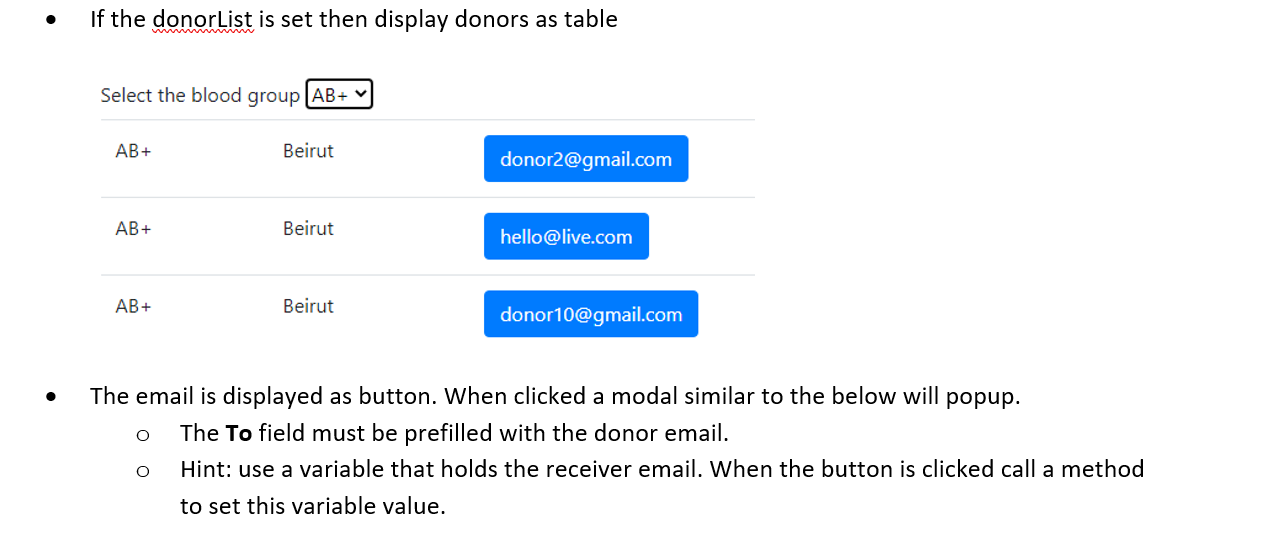Click Beirut cell in hello@live.com row
The height and width of the screenshot is (552, 1263).
coord(308,229)
